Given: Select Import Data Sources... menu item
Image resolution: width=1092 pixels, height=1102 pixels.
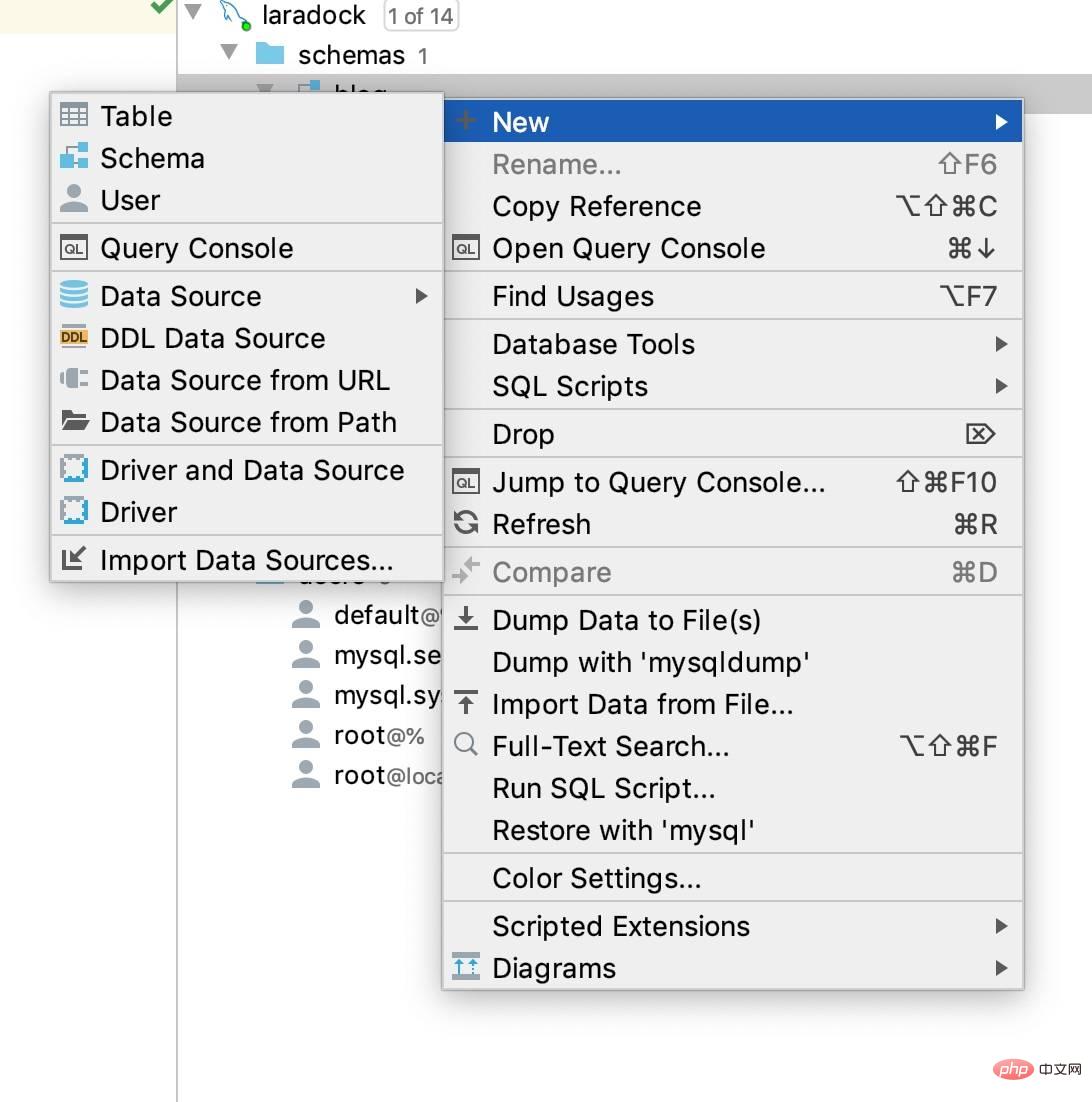Looking at the screenshot, I should point(247,560).
